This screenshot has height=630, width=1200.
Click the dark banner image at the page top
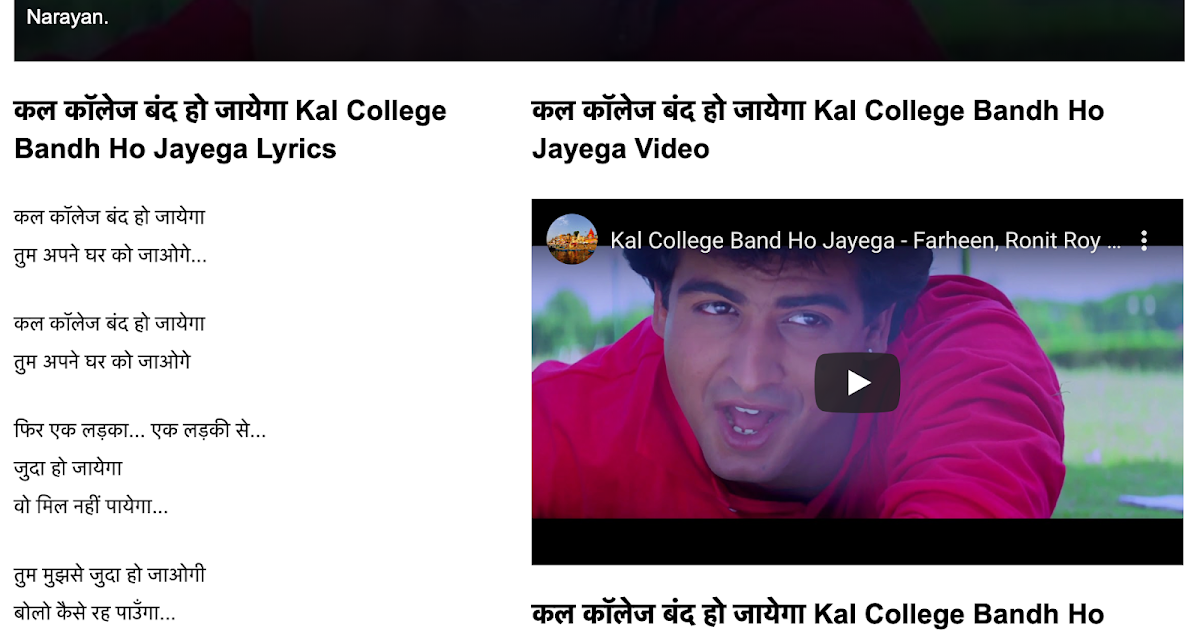599,30
